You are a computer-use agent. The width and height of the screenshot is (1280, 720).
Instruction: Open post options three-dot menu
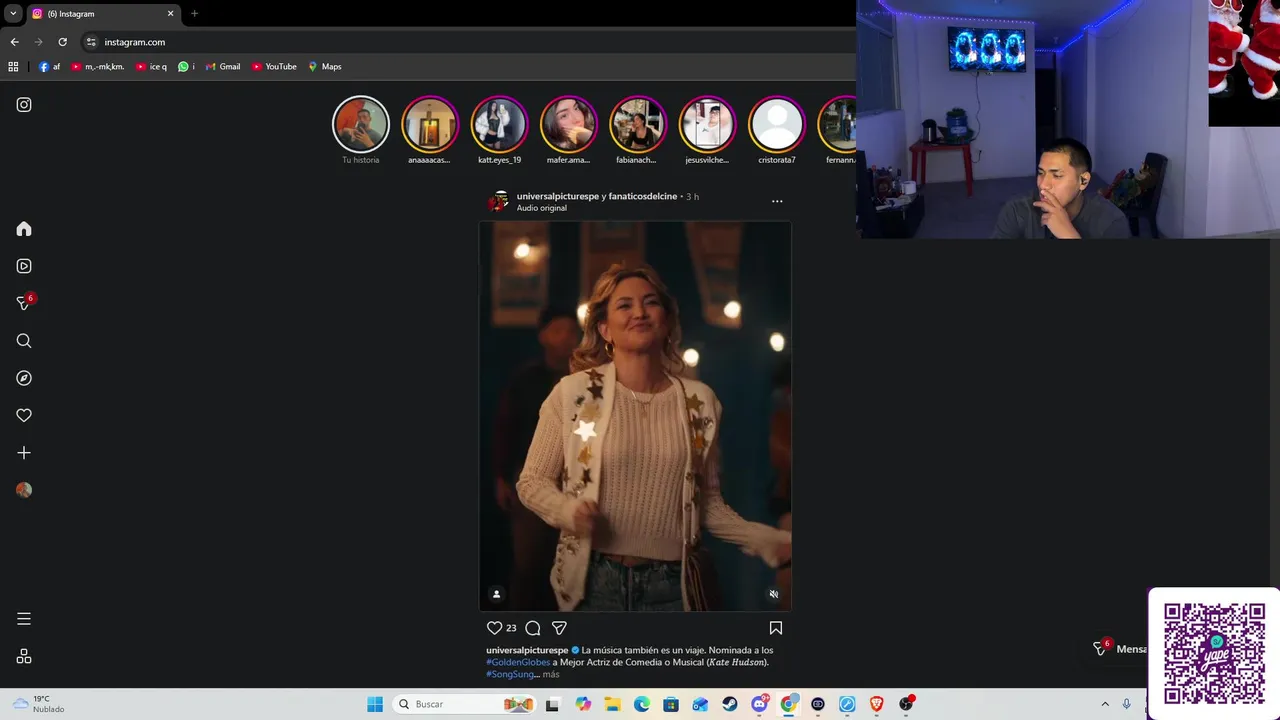[x=777, y=201]
